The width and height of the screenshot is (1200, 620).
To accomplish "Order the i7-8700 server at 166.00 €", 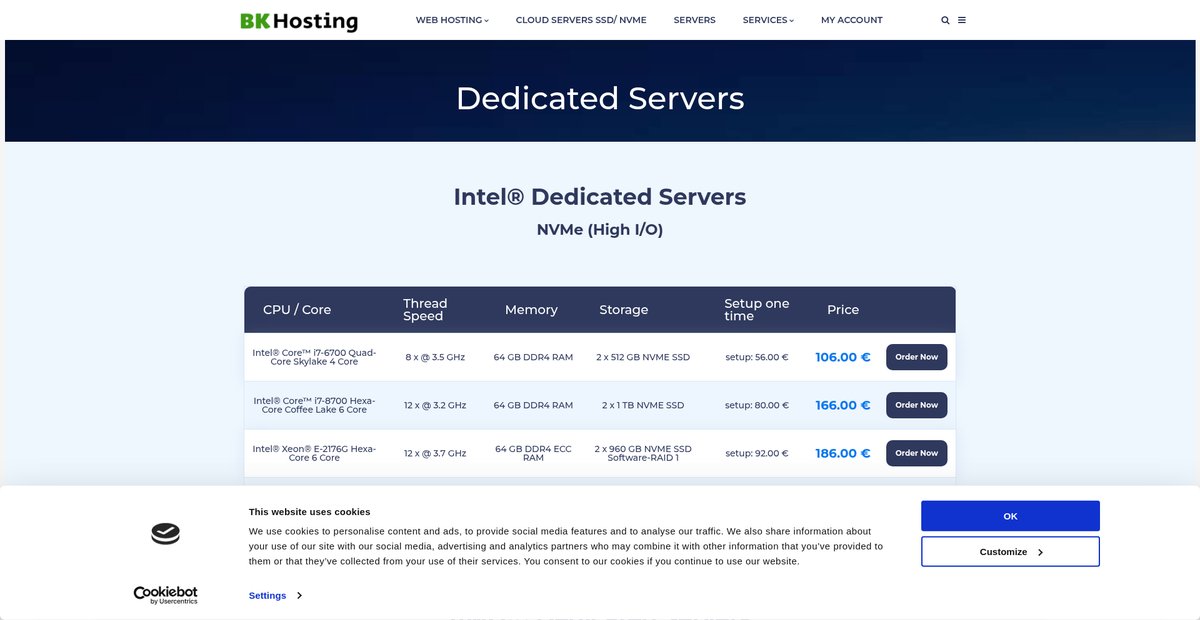I will click(x=916, y=405).
